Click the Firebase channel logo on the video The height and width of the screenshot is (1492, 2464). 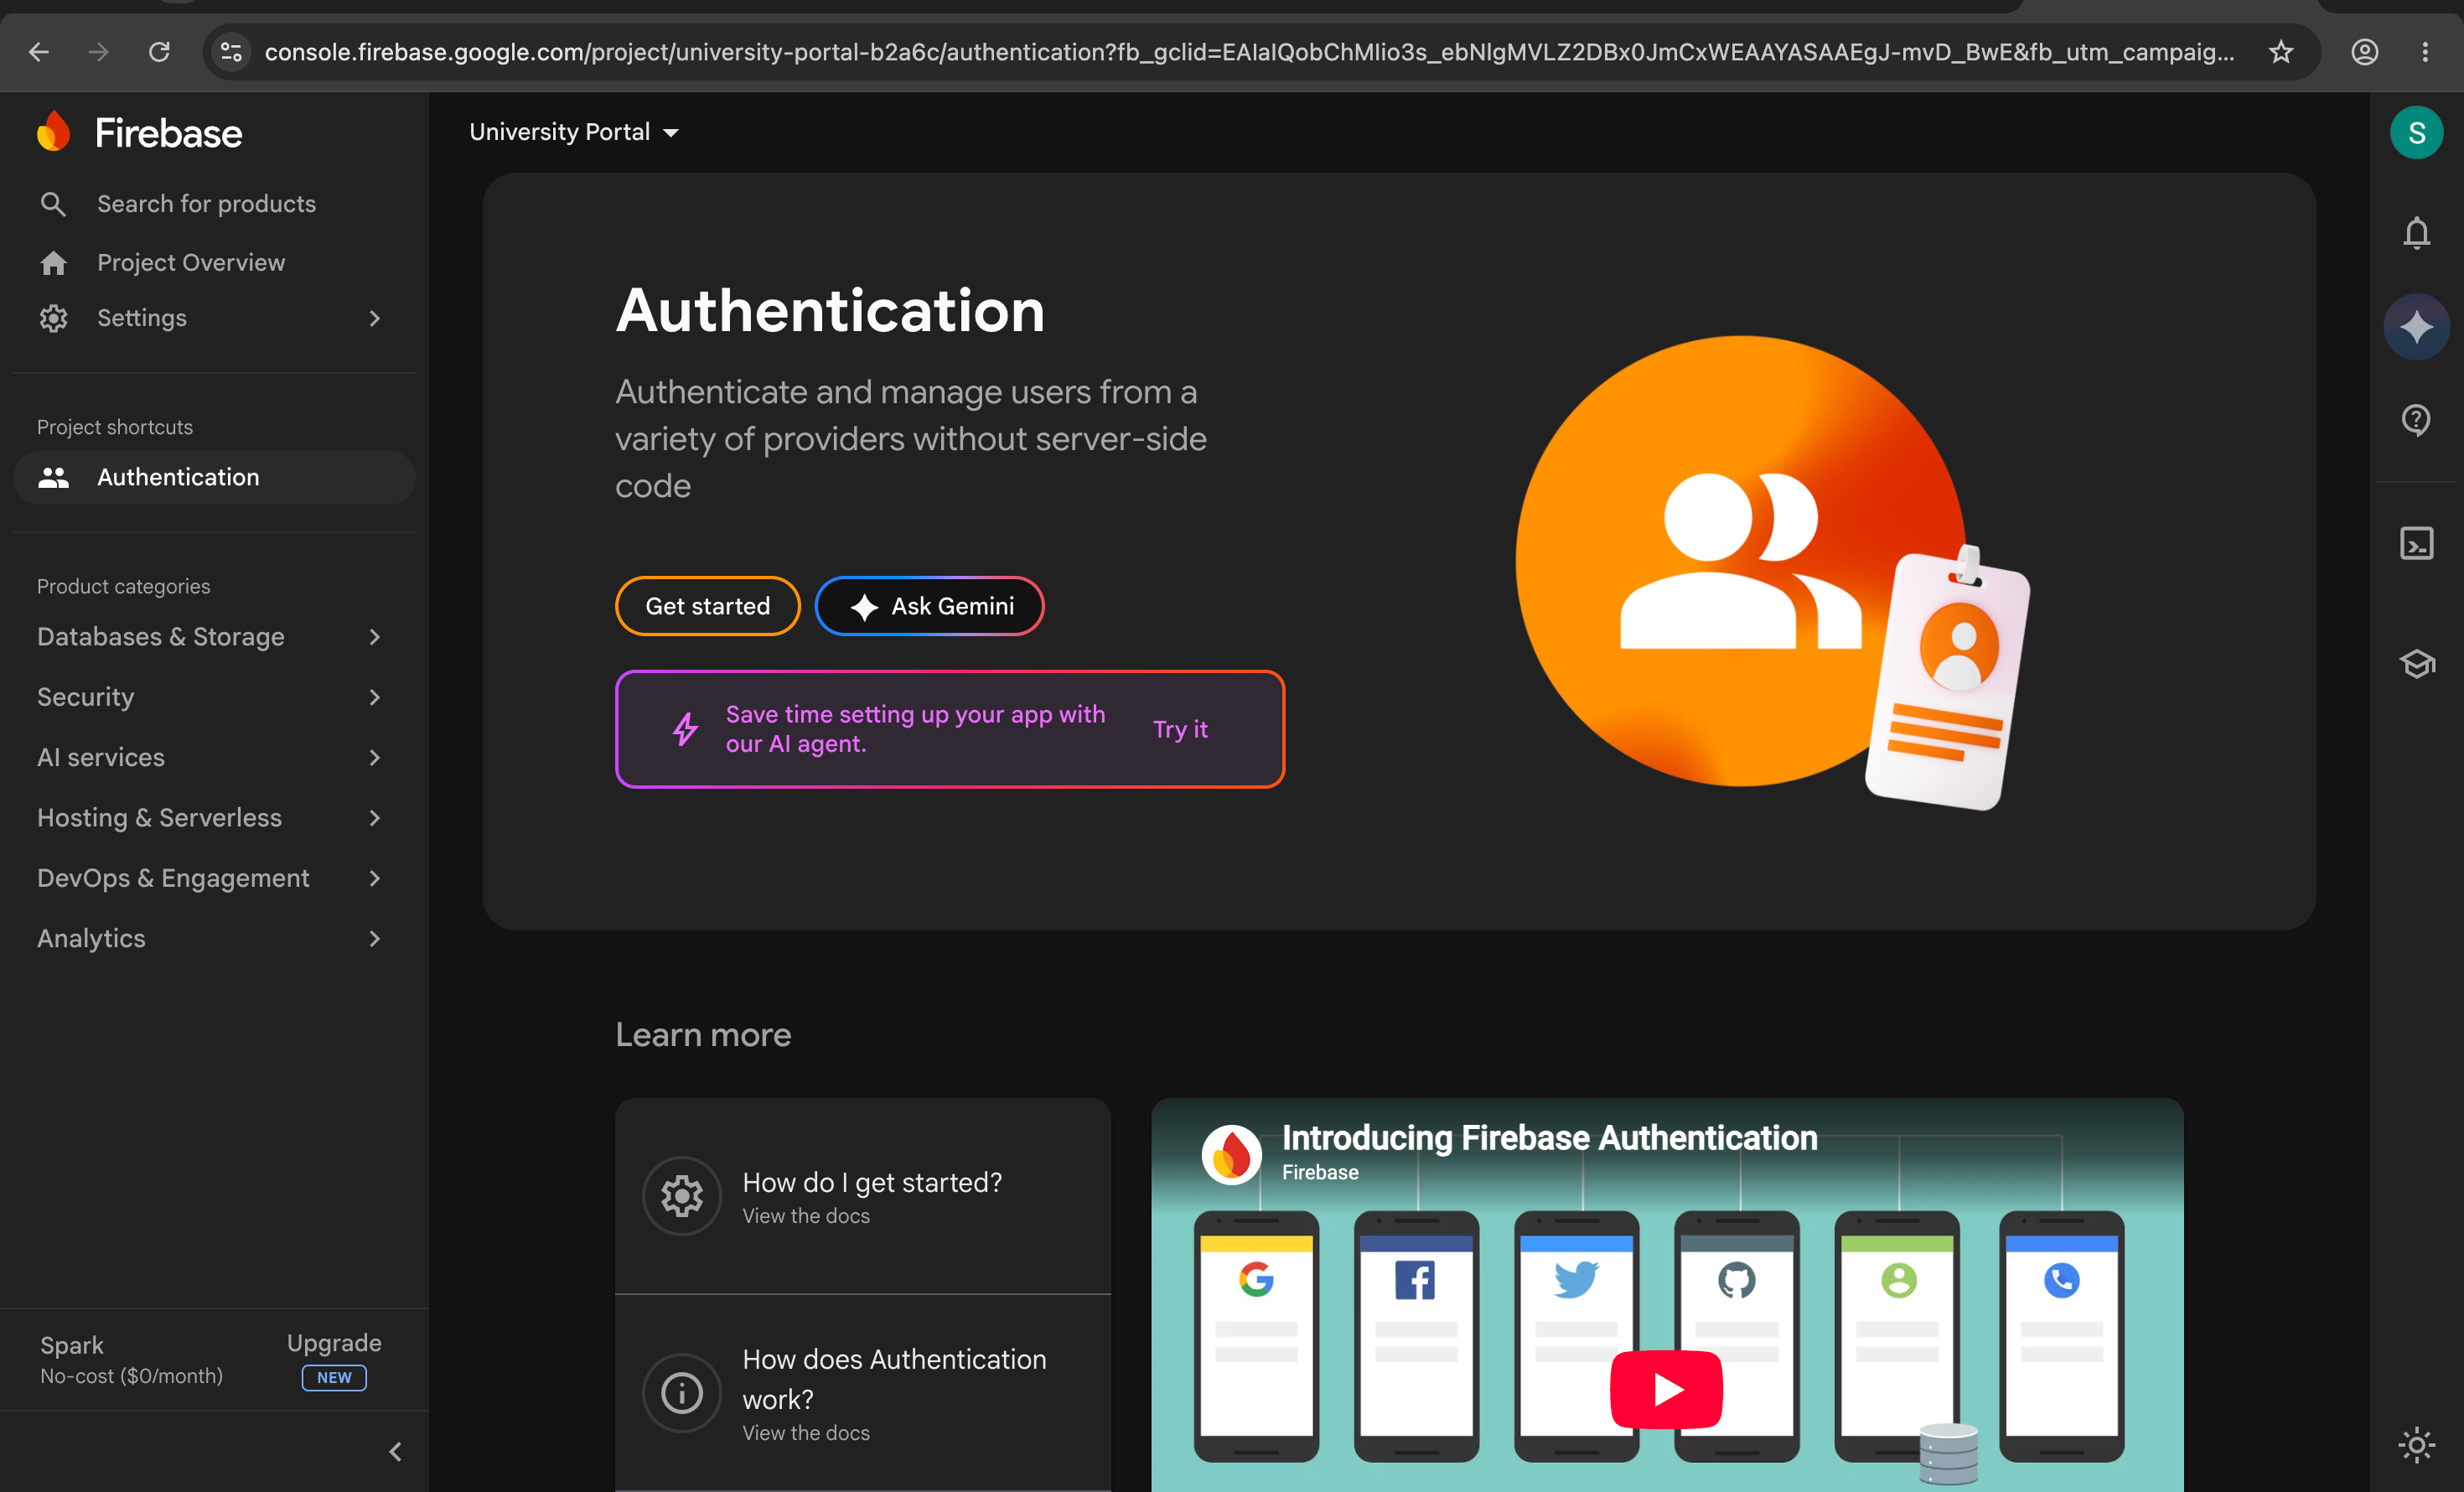1231,1155
